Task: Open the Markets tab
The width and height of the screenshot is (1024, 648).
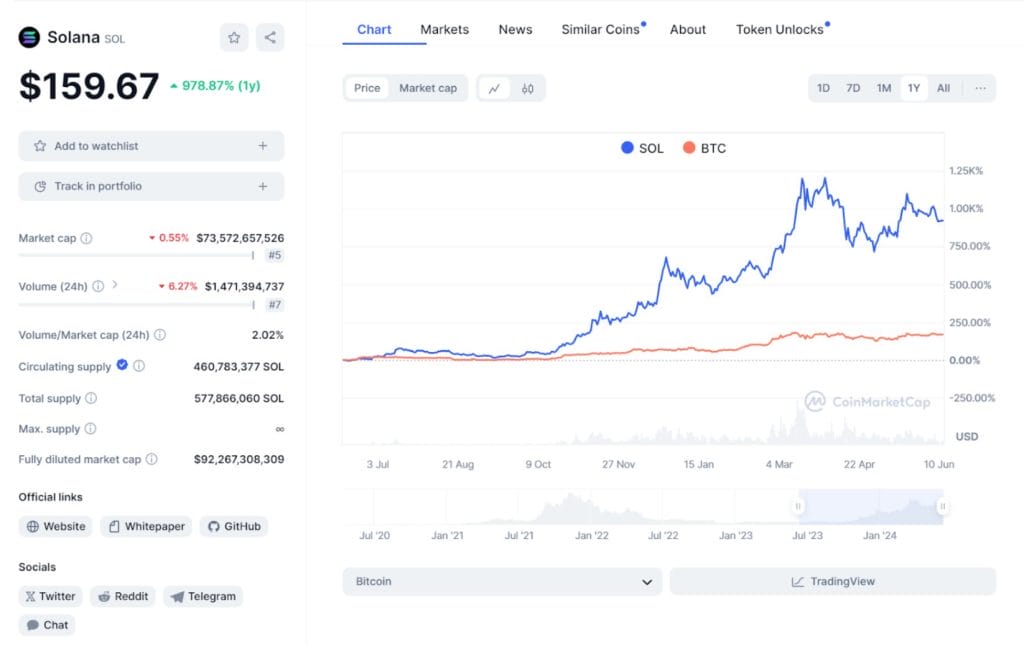Action: [x=444, y=29]
